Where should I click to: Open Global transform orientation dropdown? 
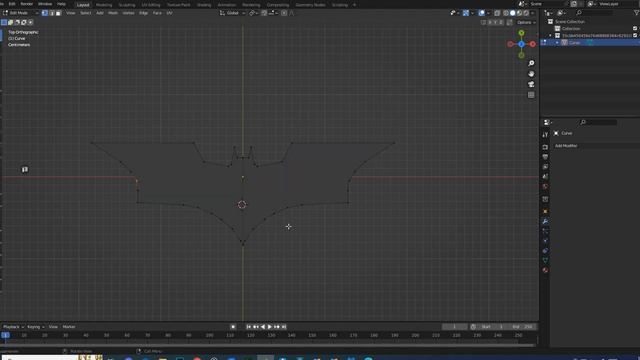233,13
